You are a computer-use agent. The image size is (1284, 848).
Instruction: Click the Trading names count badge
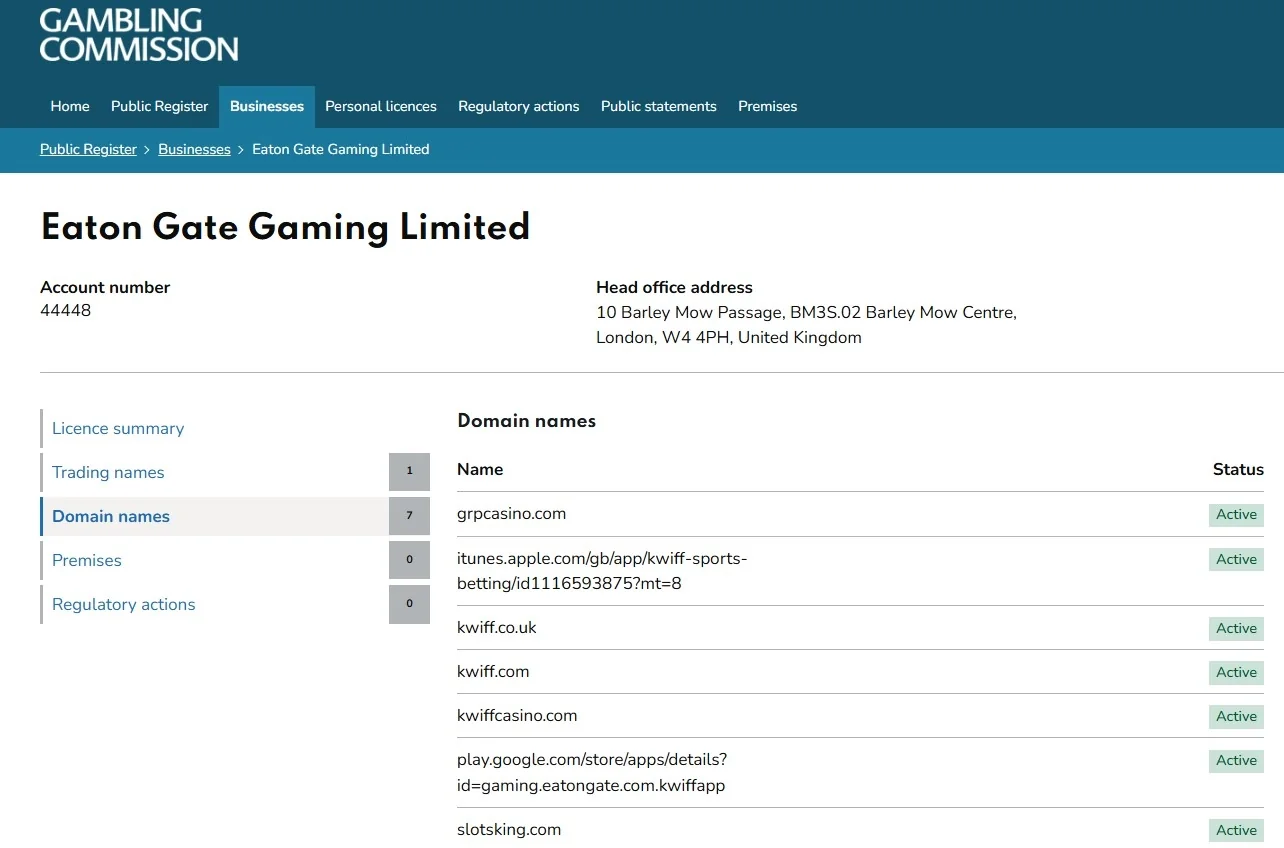409,472
